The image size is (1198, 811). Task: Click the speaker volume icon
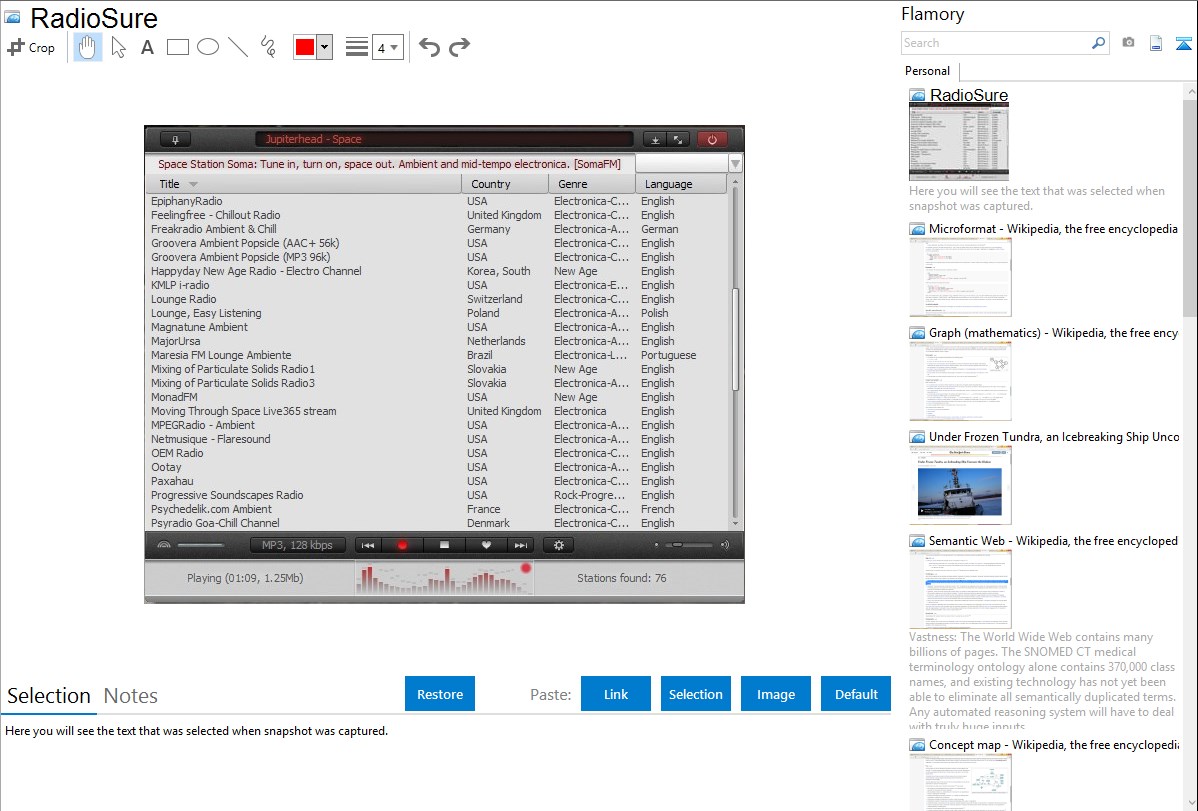point(724,545)
